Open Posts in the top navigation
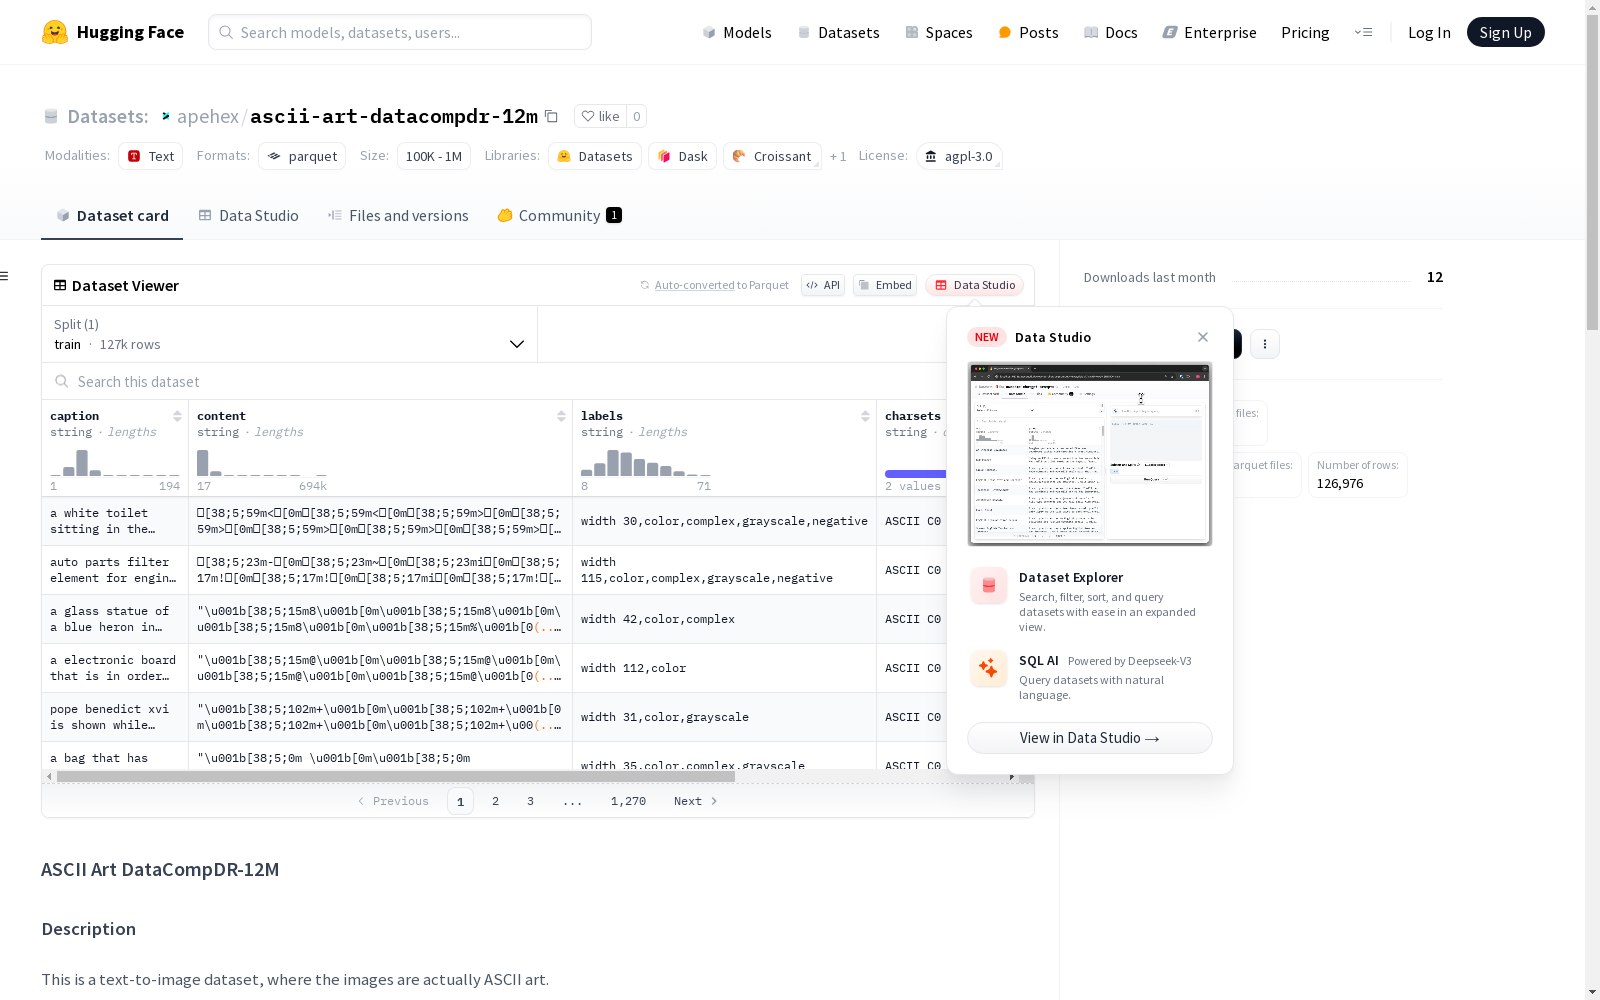 1028,32
